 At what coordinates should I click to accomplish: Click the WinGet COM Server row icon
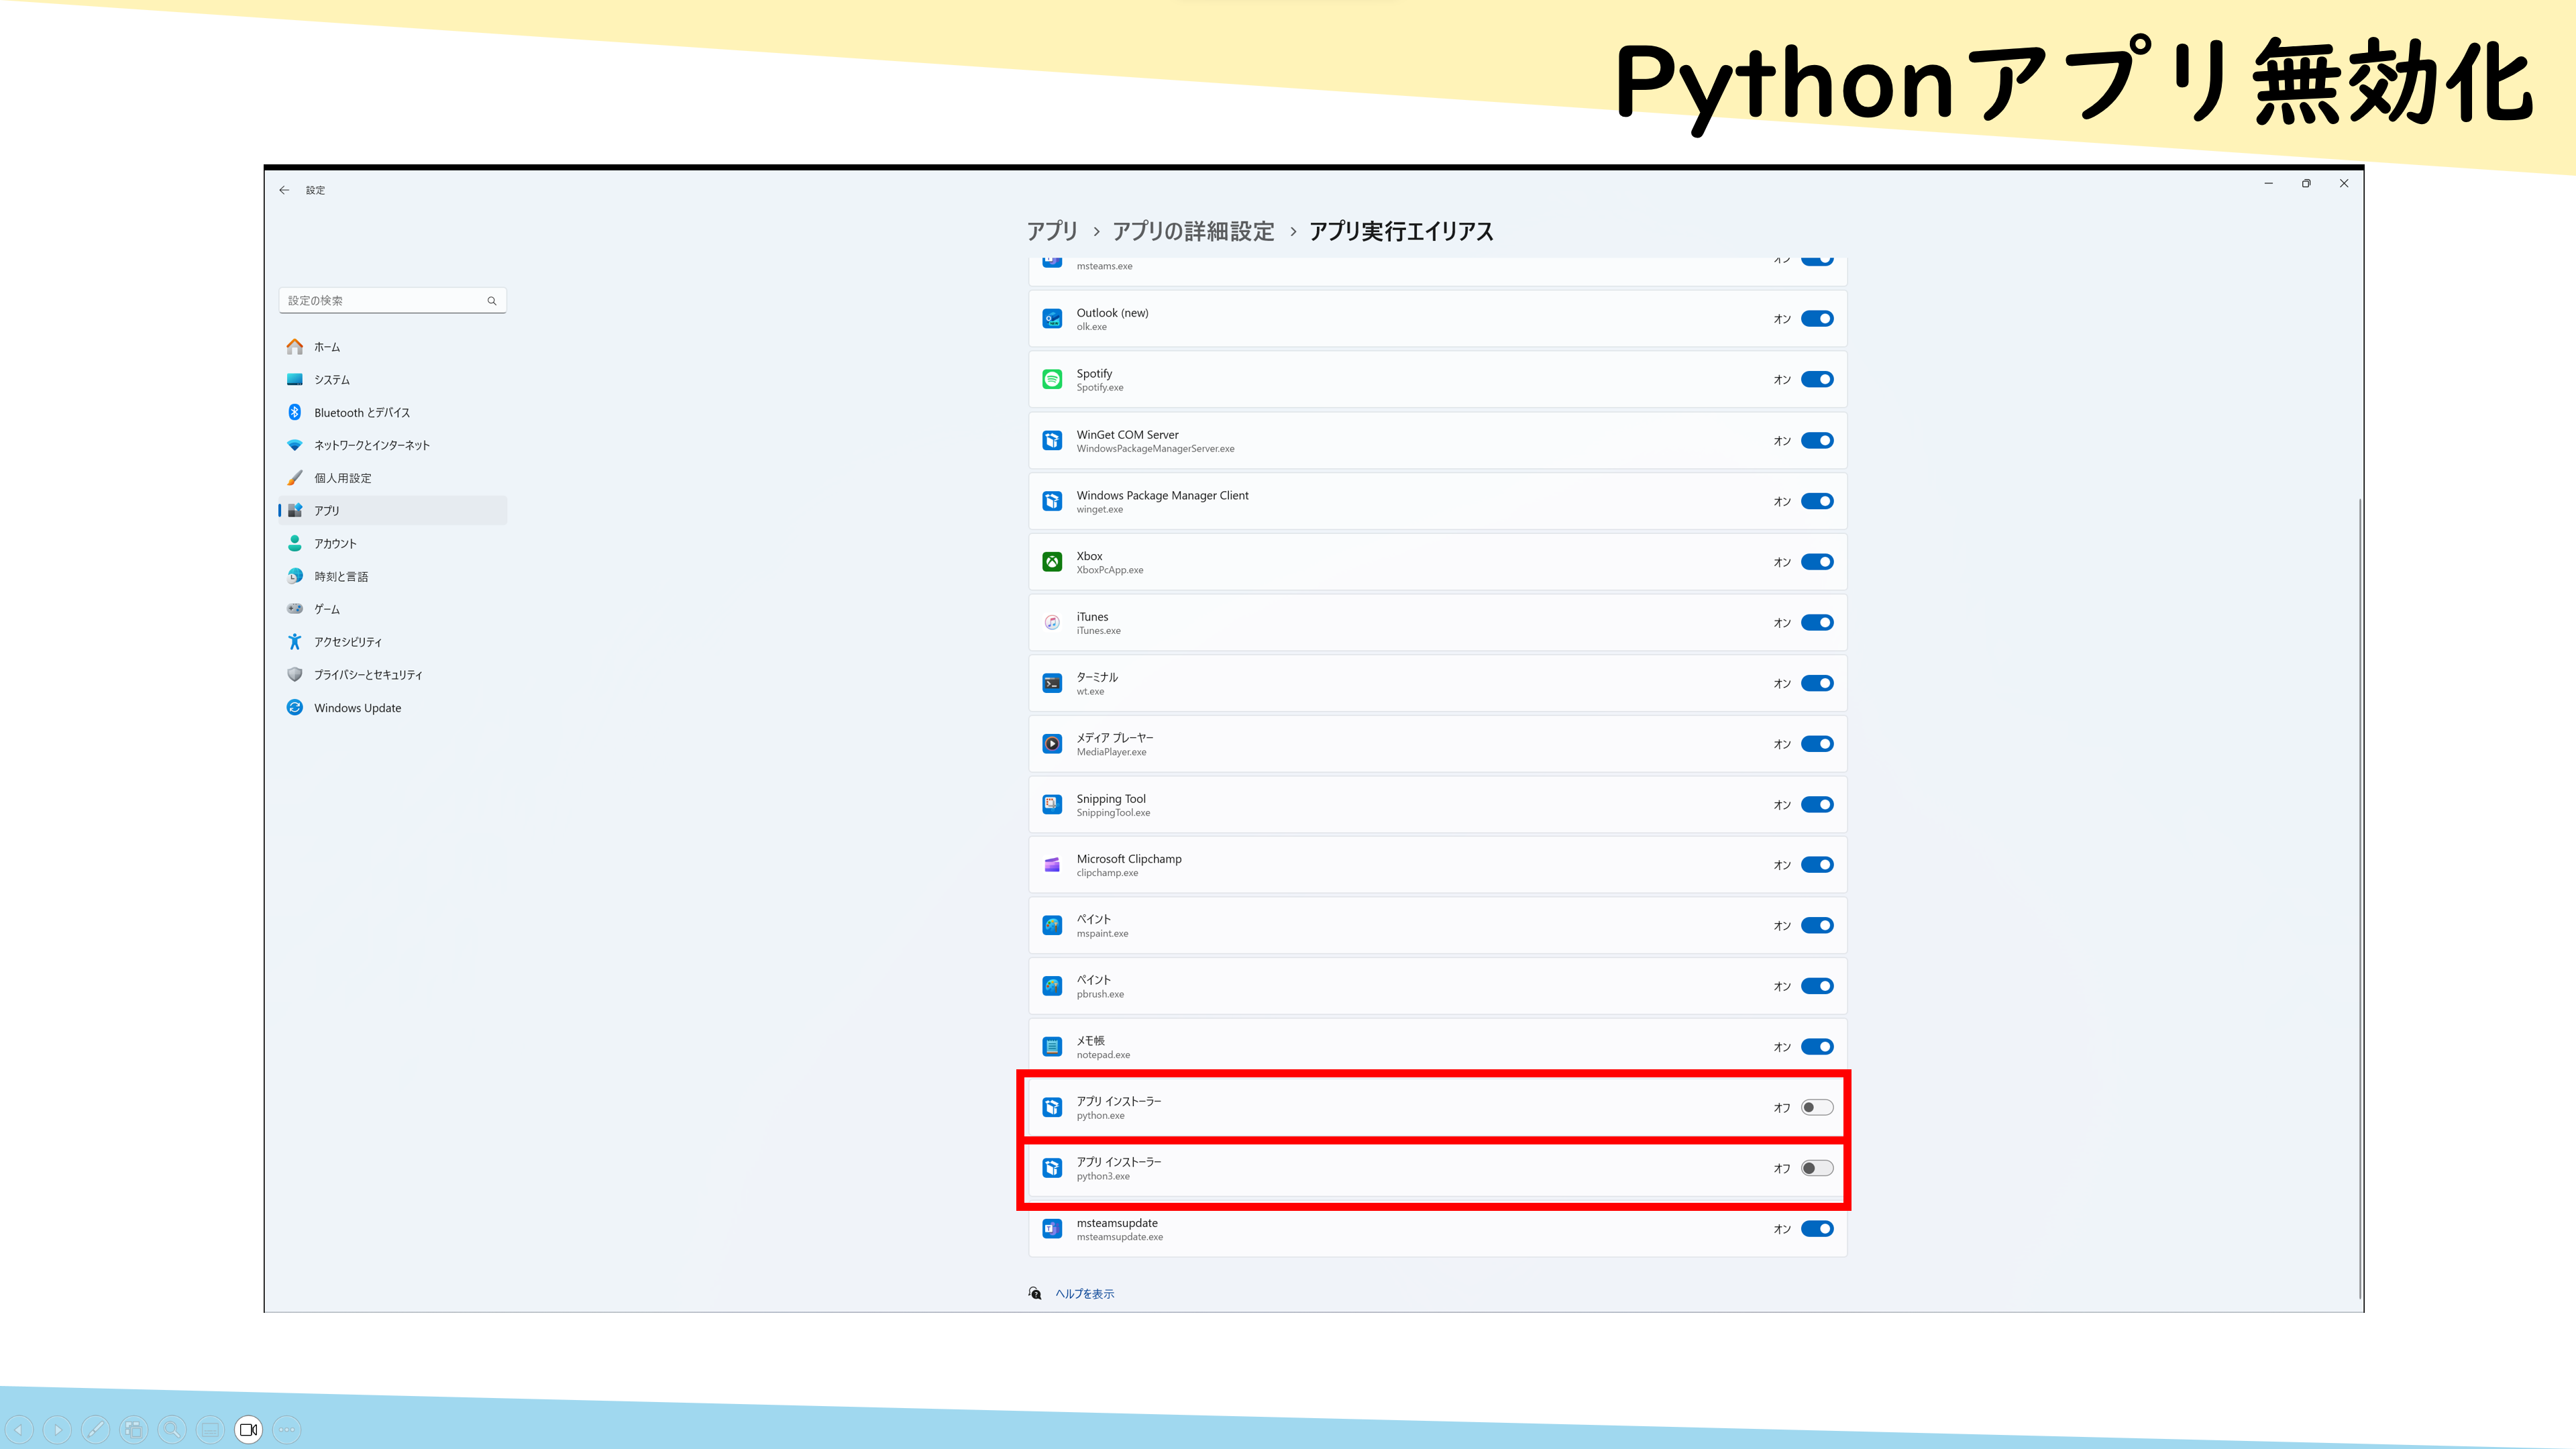pyautogui.click(x=1052, y=441)
